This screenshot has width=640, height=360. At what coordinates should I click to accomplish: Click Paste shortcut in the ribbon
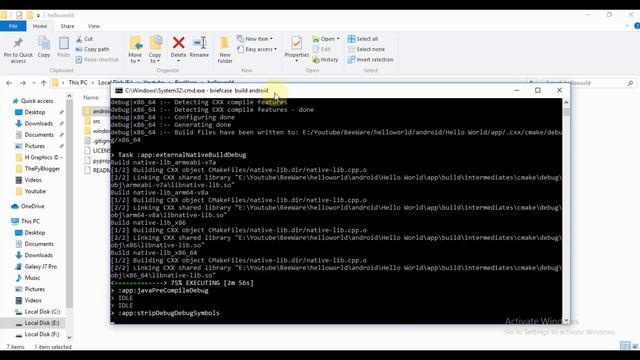(x=97, y=60)
